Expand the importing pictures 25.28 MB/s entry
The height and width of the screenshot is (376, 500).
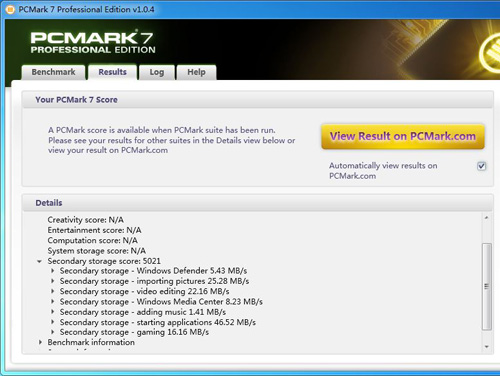point(53,281)
